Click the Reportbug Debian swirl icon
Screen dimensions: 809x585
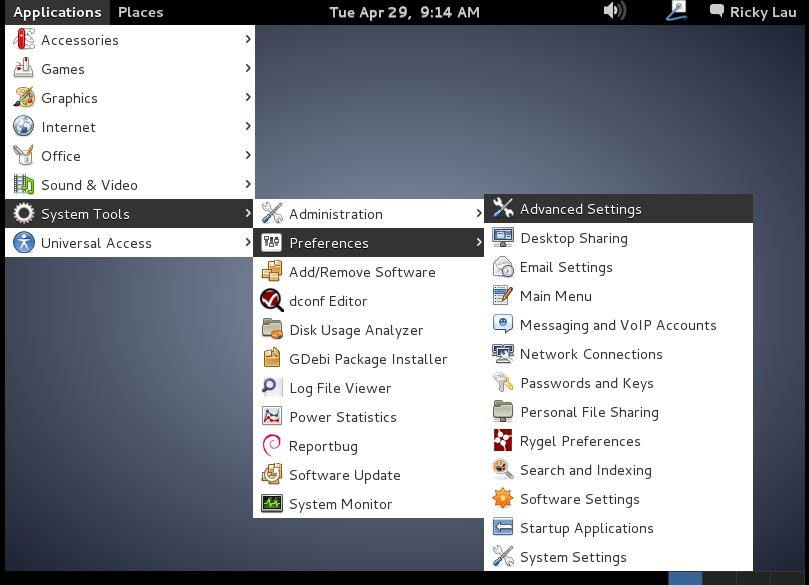272,445
